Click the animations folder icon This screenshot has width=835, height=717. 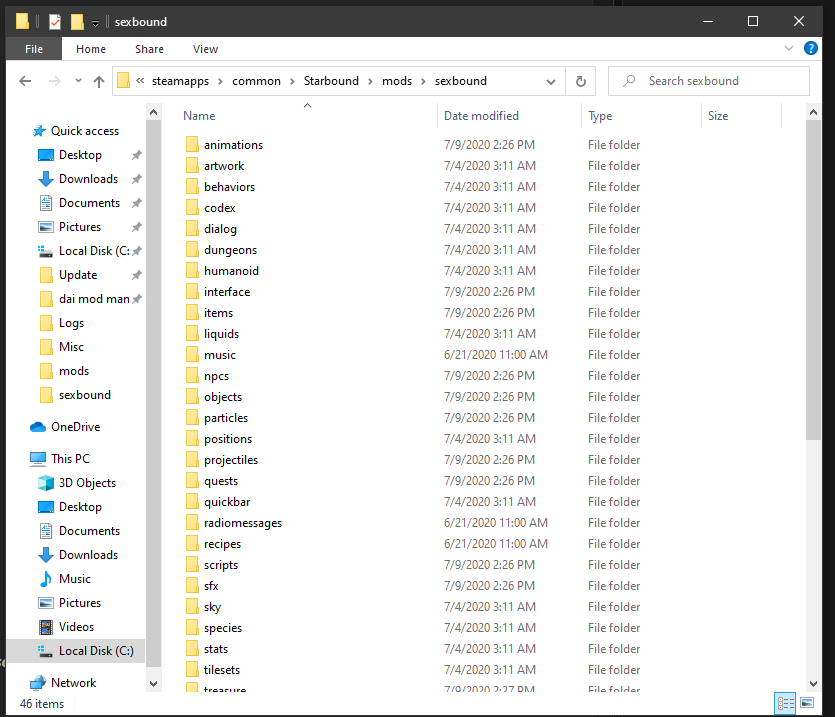pos(192,144)
